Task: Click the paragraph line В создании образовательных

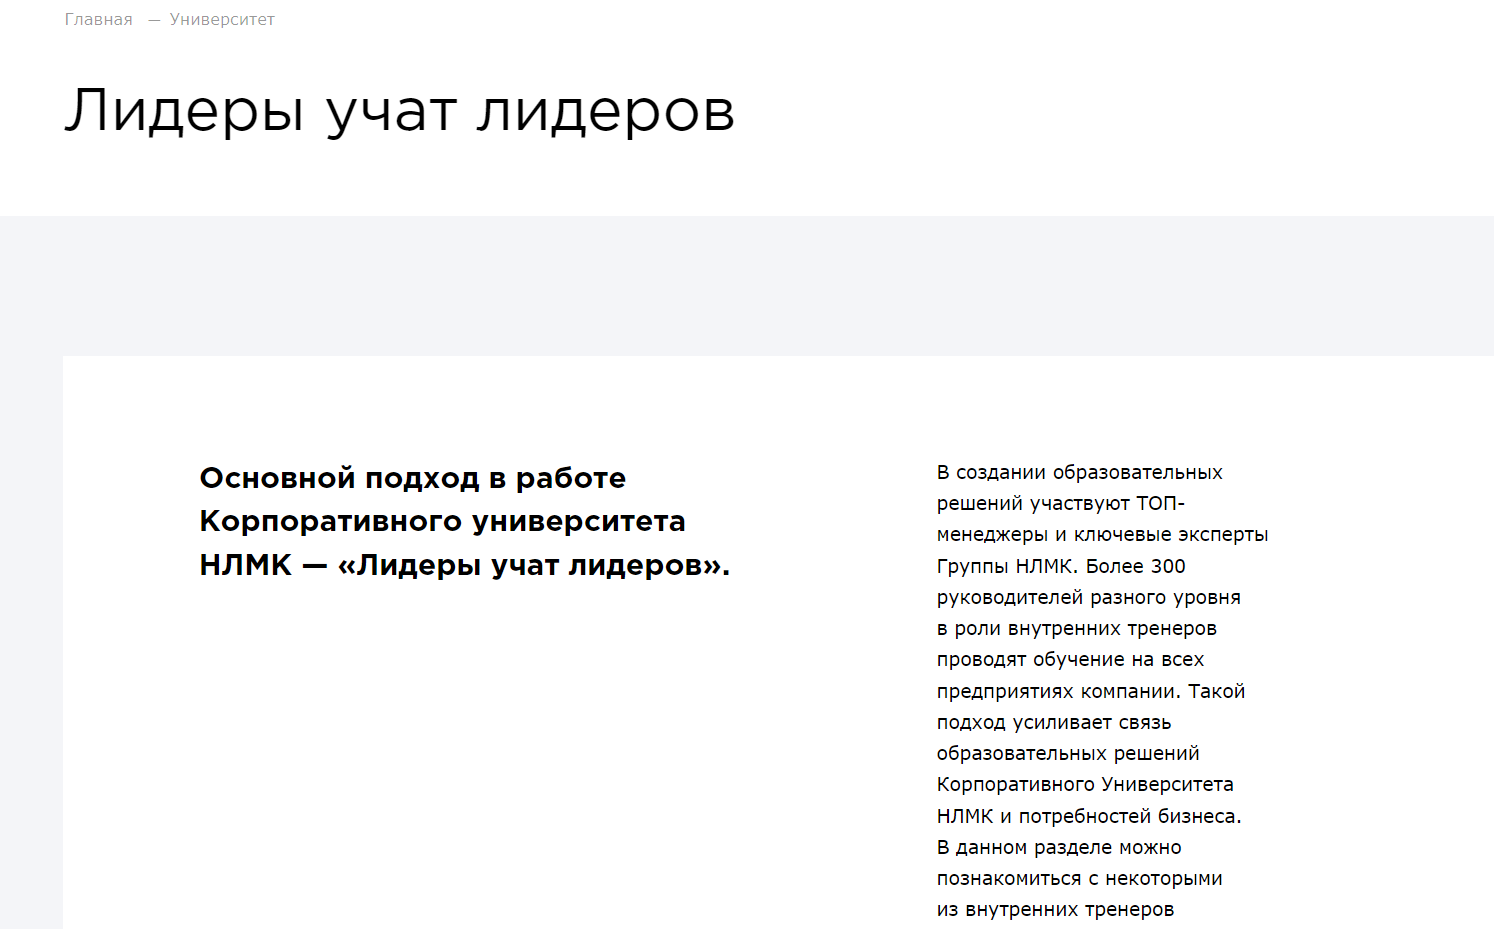Action: [1080, 472]
